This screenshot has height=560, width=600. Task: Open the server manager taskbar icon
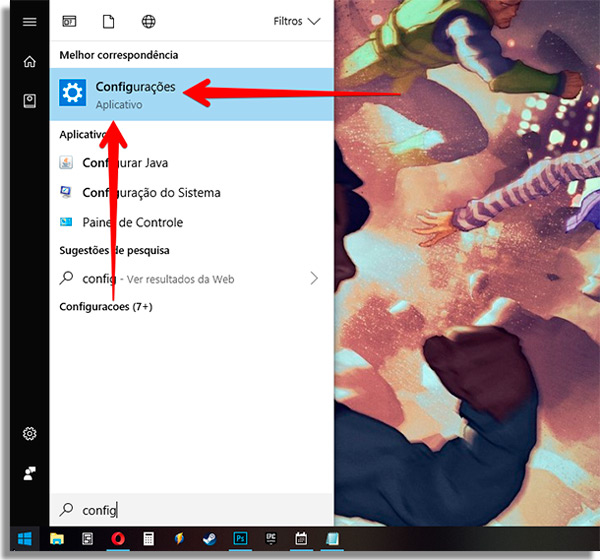pyautogui.click(x=88, y=539)
